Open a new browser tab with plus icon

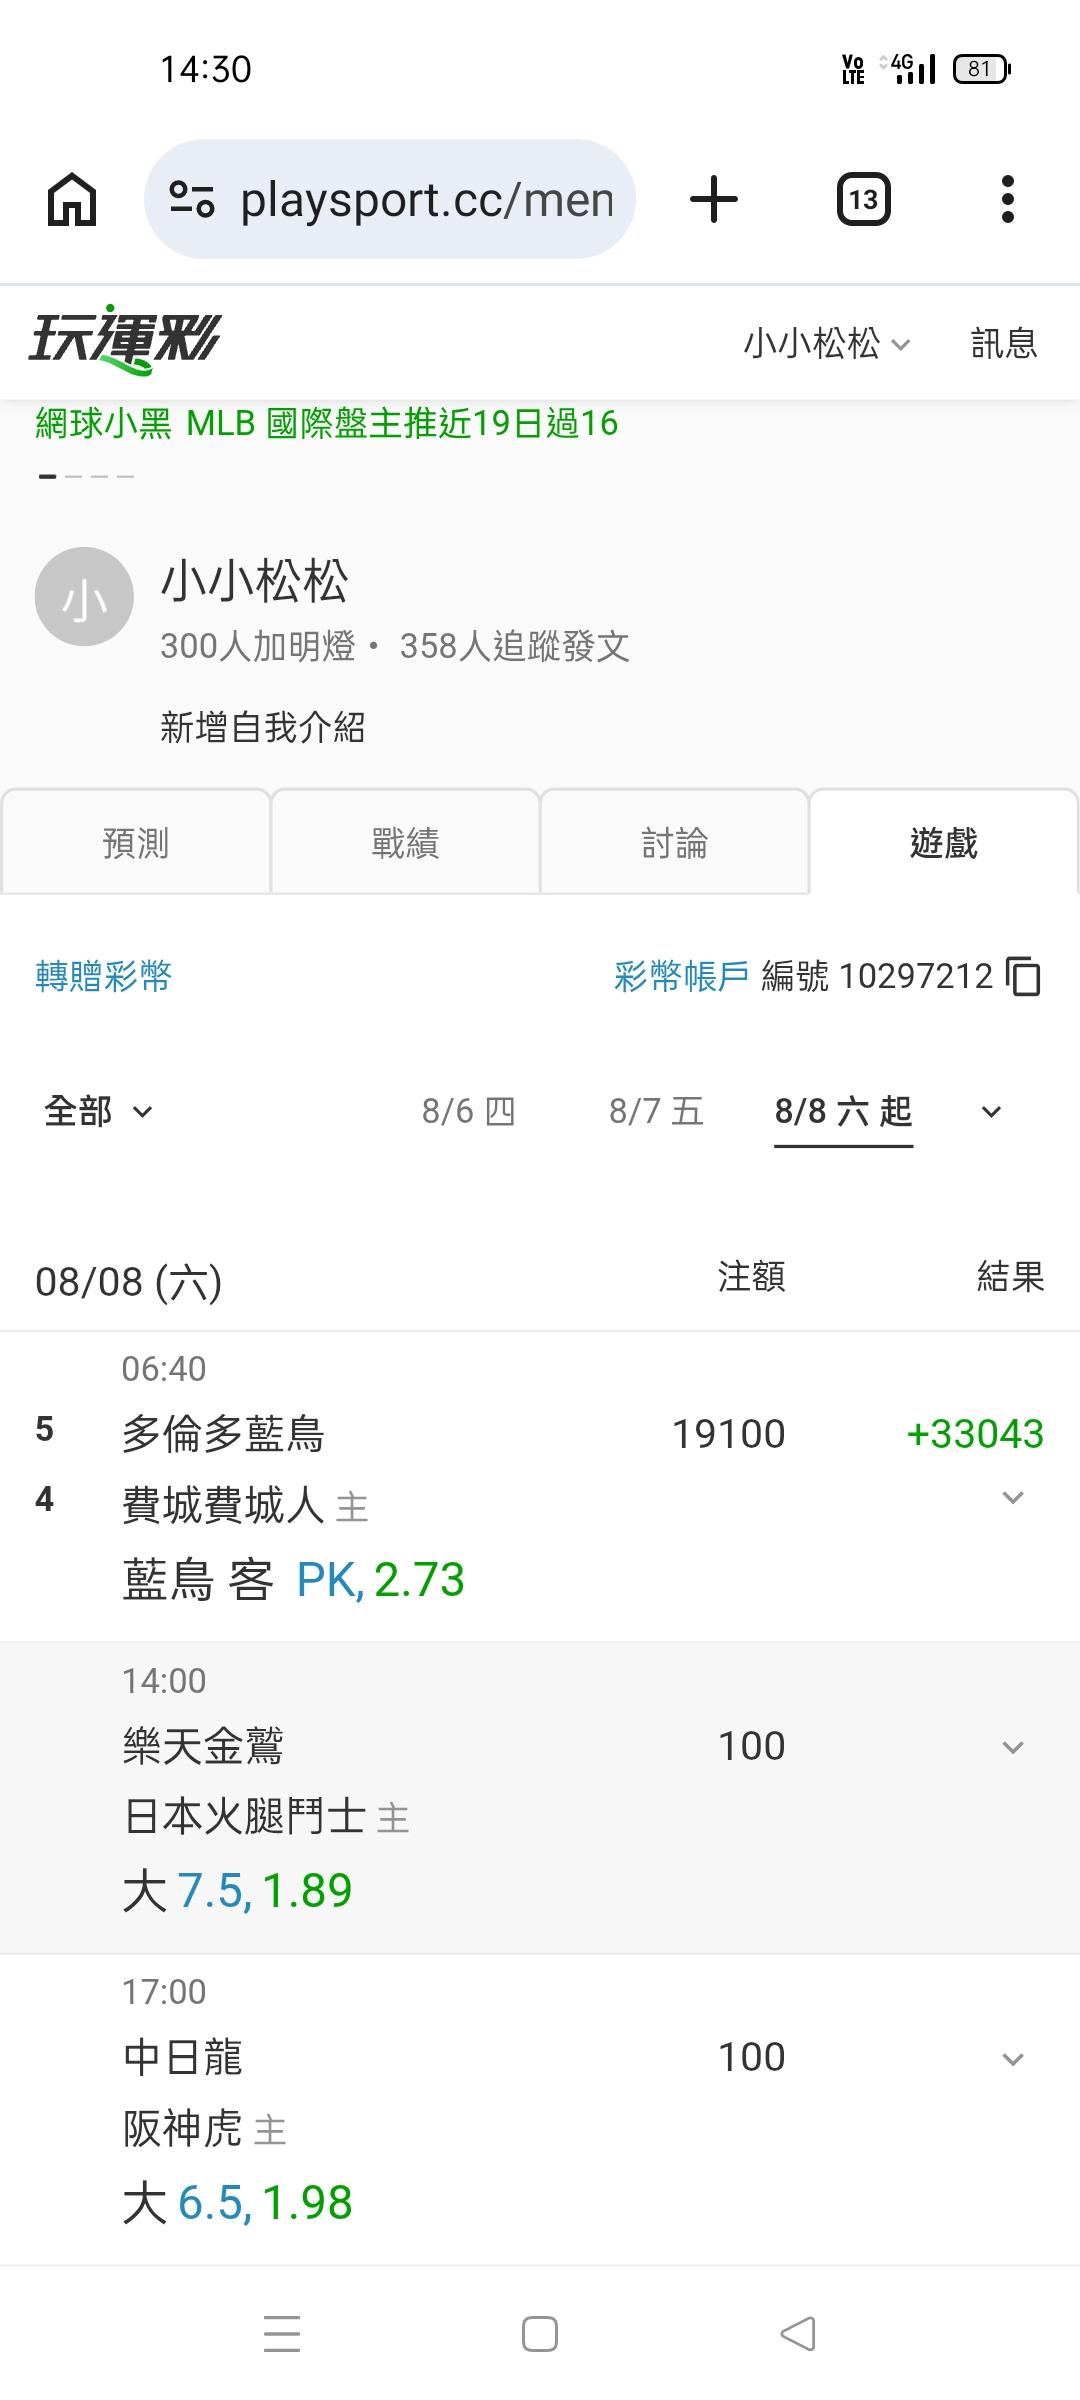point(714,199)
